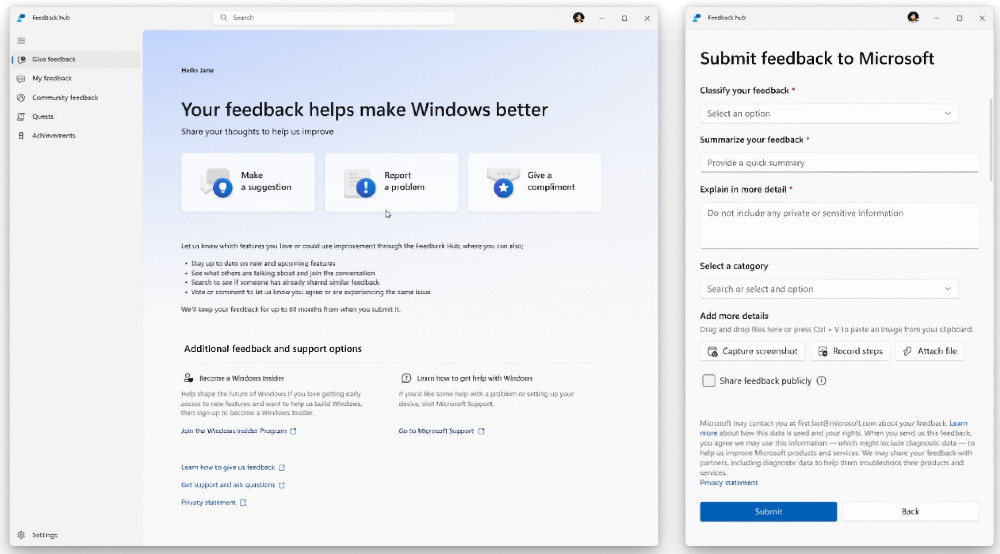Screen dimensions: 1000x554
Task: Expand the Select a category dropdown
Action: coord(829,289)
